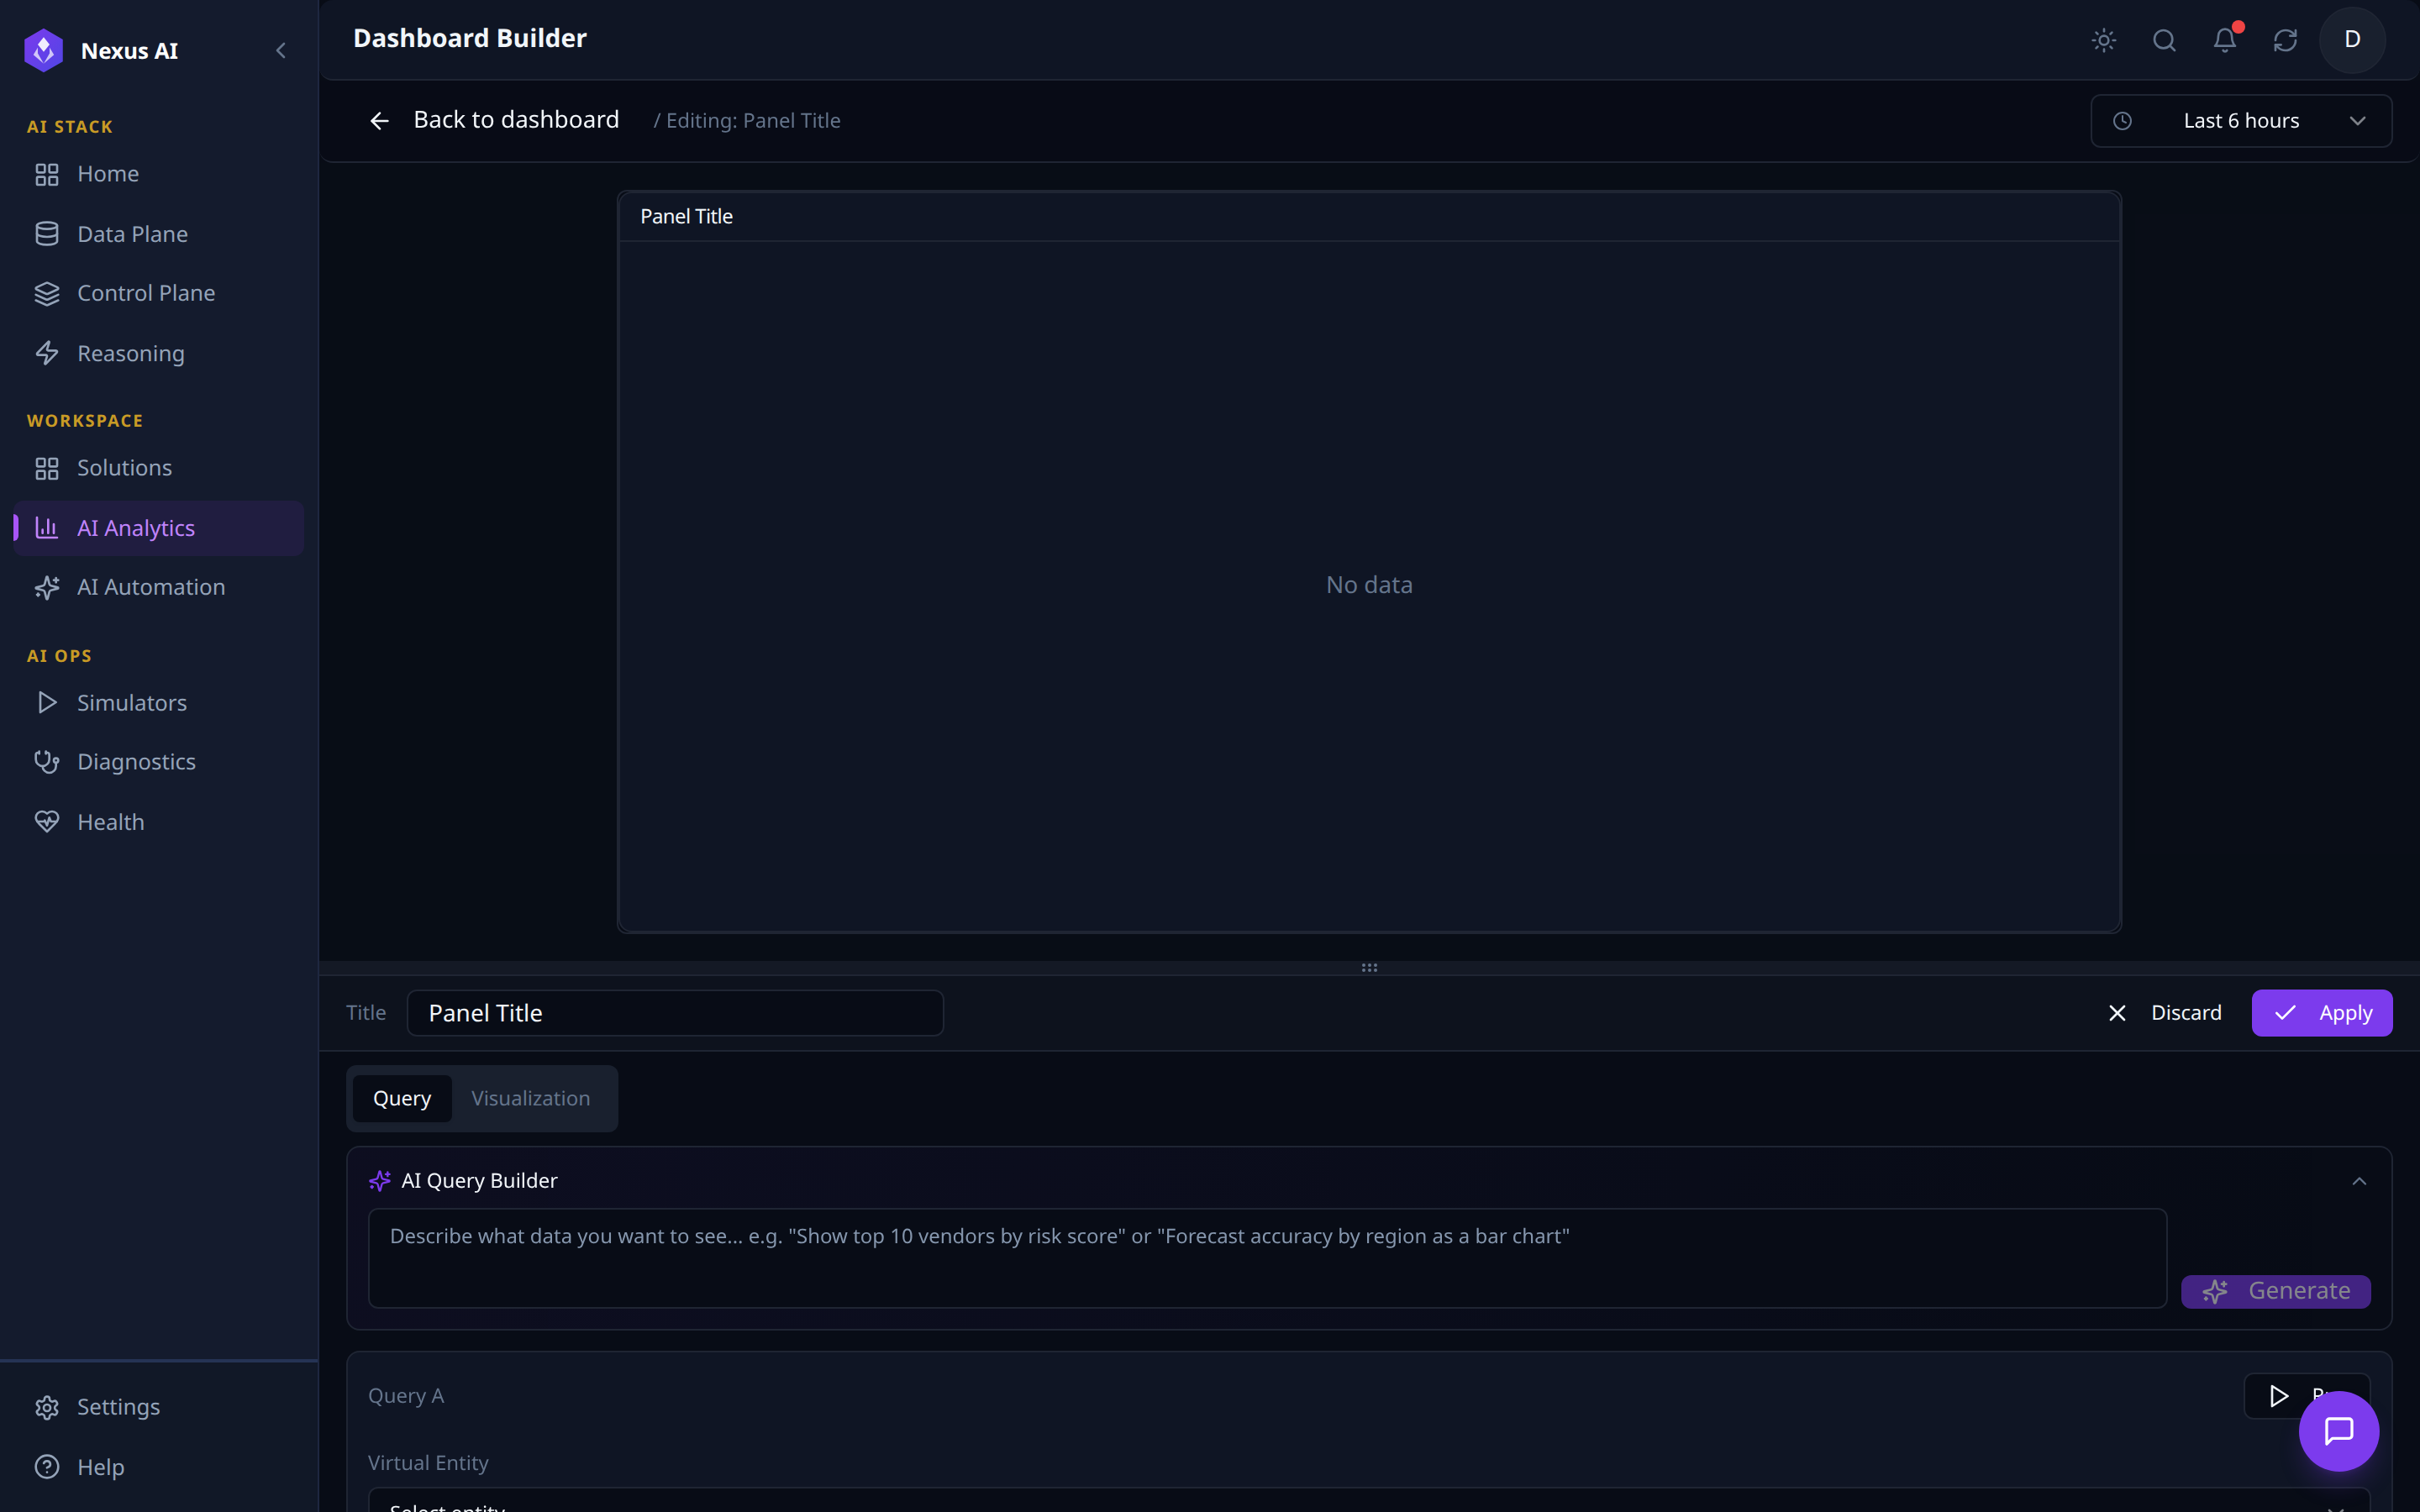Viewport: 2420px width, 1512px height.
Task: Open the AI Automation label
Action: 151,587
